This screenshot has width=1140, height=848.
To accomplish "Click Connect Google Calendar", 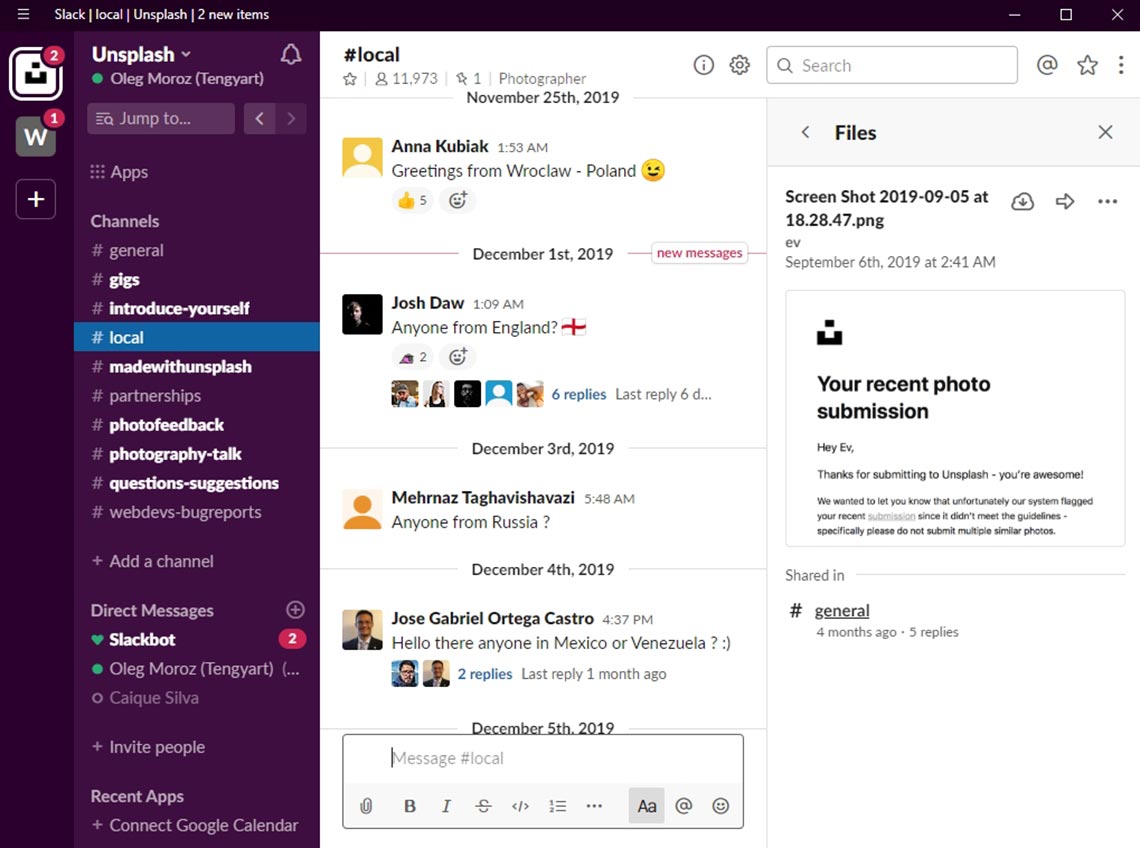I will pos(195,825).
